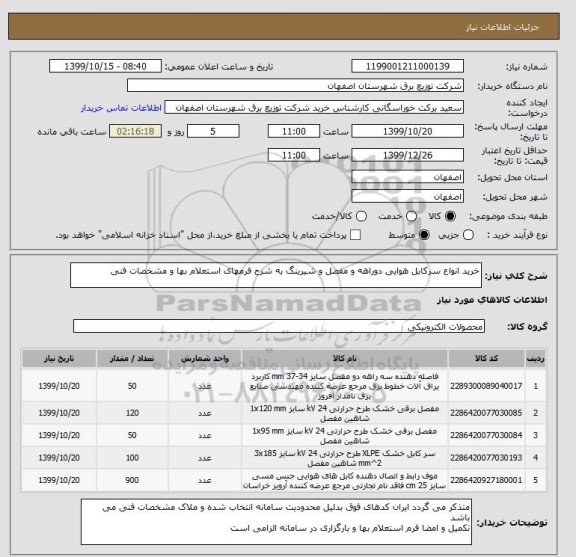The image size is (576, 557).
Task: Click the price validity hour 11:00 field
Action: tap(294, 155)
